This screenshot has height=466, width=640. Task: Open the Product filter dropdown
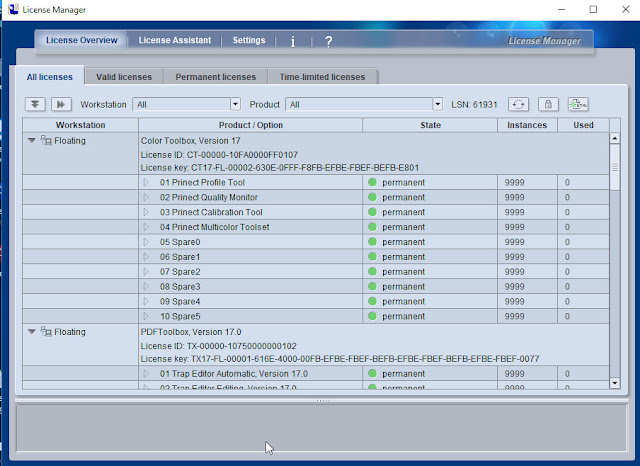click(438, 104)
